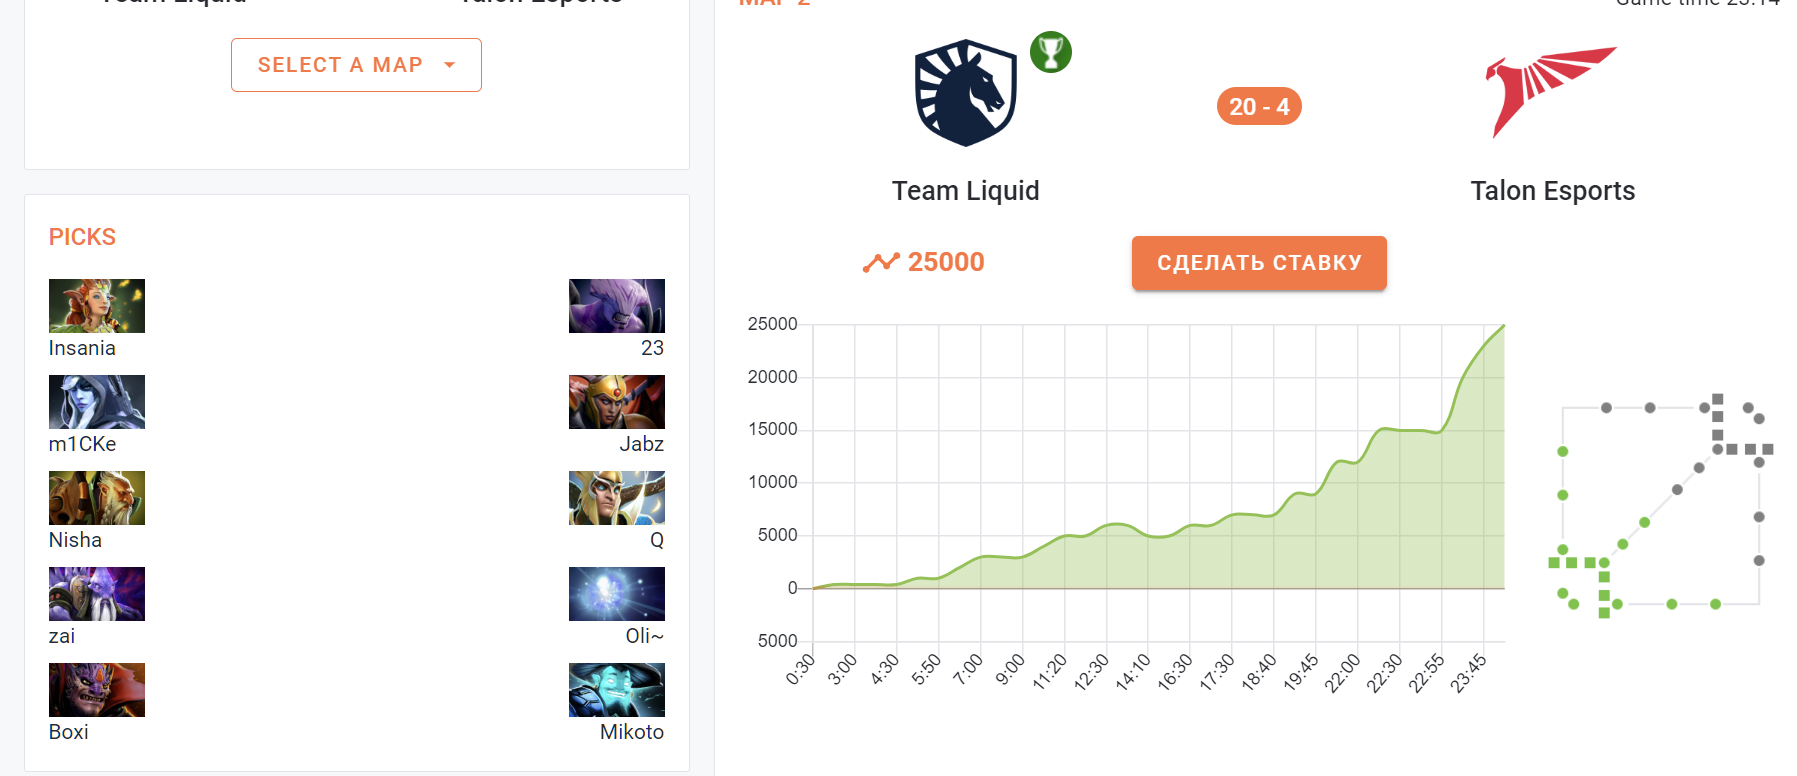The image size is (1797, 776).
Task: Click Jabz's hero portrait
Action: 616,402
